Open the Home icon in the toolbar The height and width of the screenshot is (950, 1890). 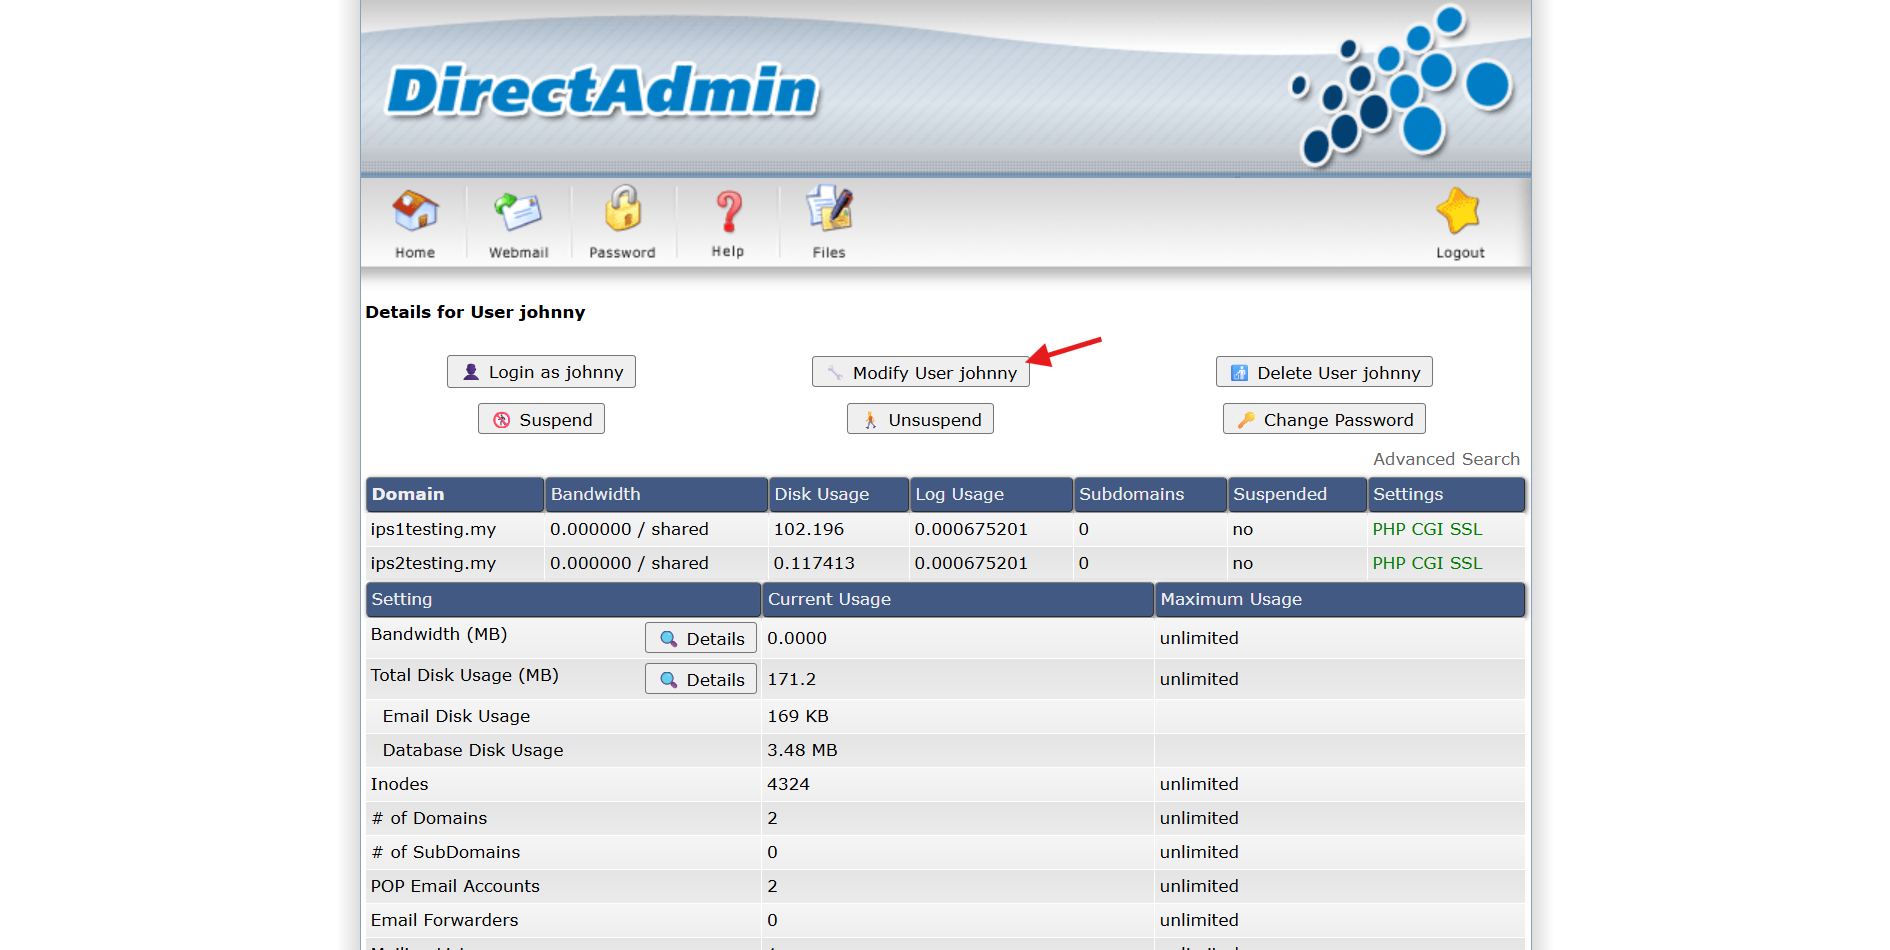(x=415, y=223)
